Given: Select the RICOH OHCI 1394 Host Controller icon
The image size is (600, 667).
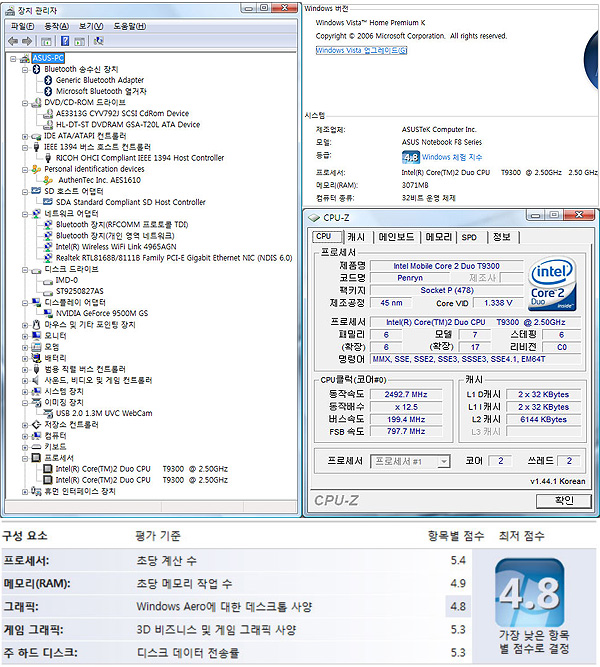Looking at the screenshot, I should click(48, 158).
